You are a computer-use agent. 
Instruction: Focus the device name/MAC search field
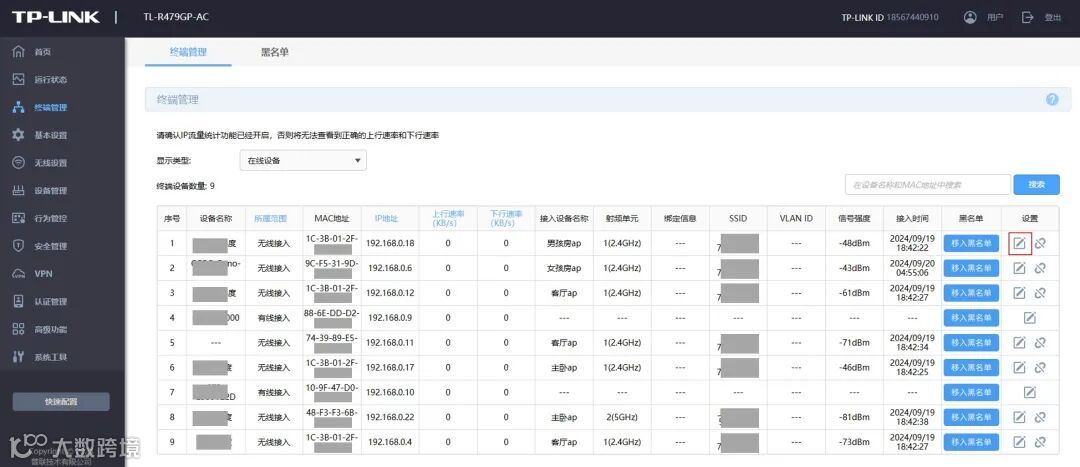click(927, 185)
